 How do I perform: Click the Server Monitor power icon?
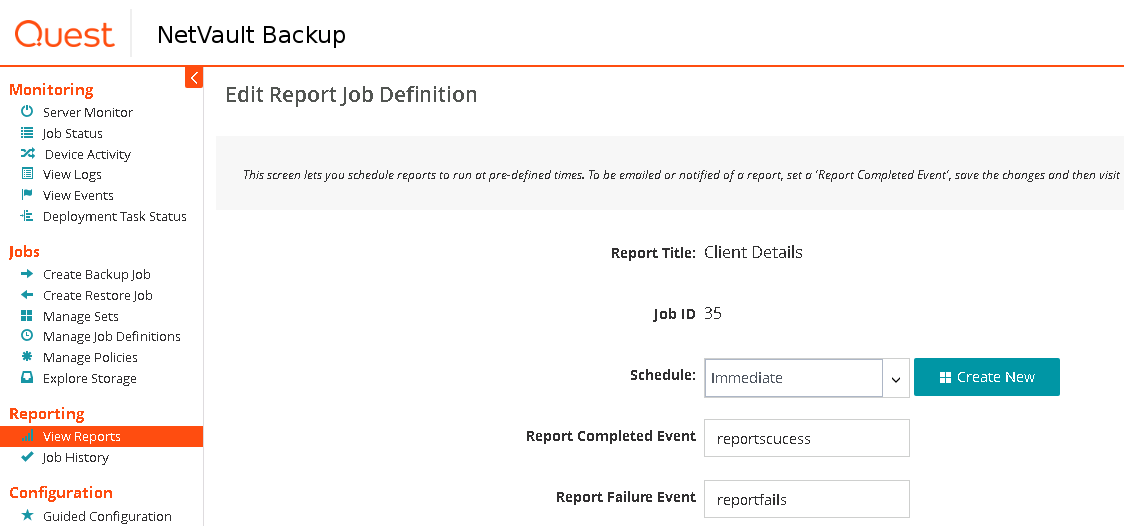[27, 112]
